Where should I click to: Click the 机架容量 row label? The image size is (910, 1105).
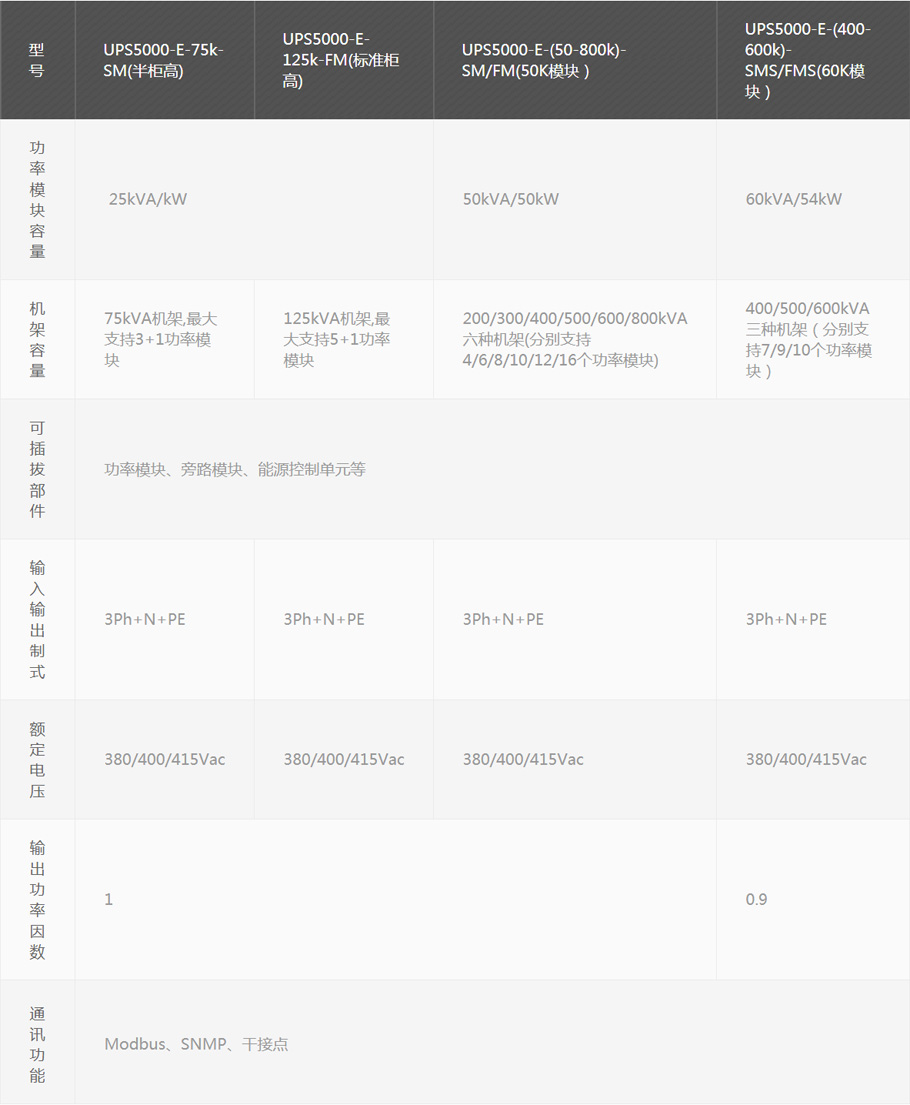(37, 339)
